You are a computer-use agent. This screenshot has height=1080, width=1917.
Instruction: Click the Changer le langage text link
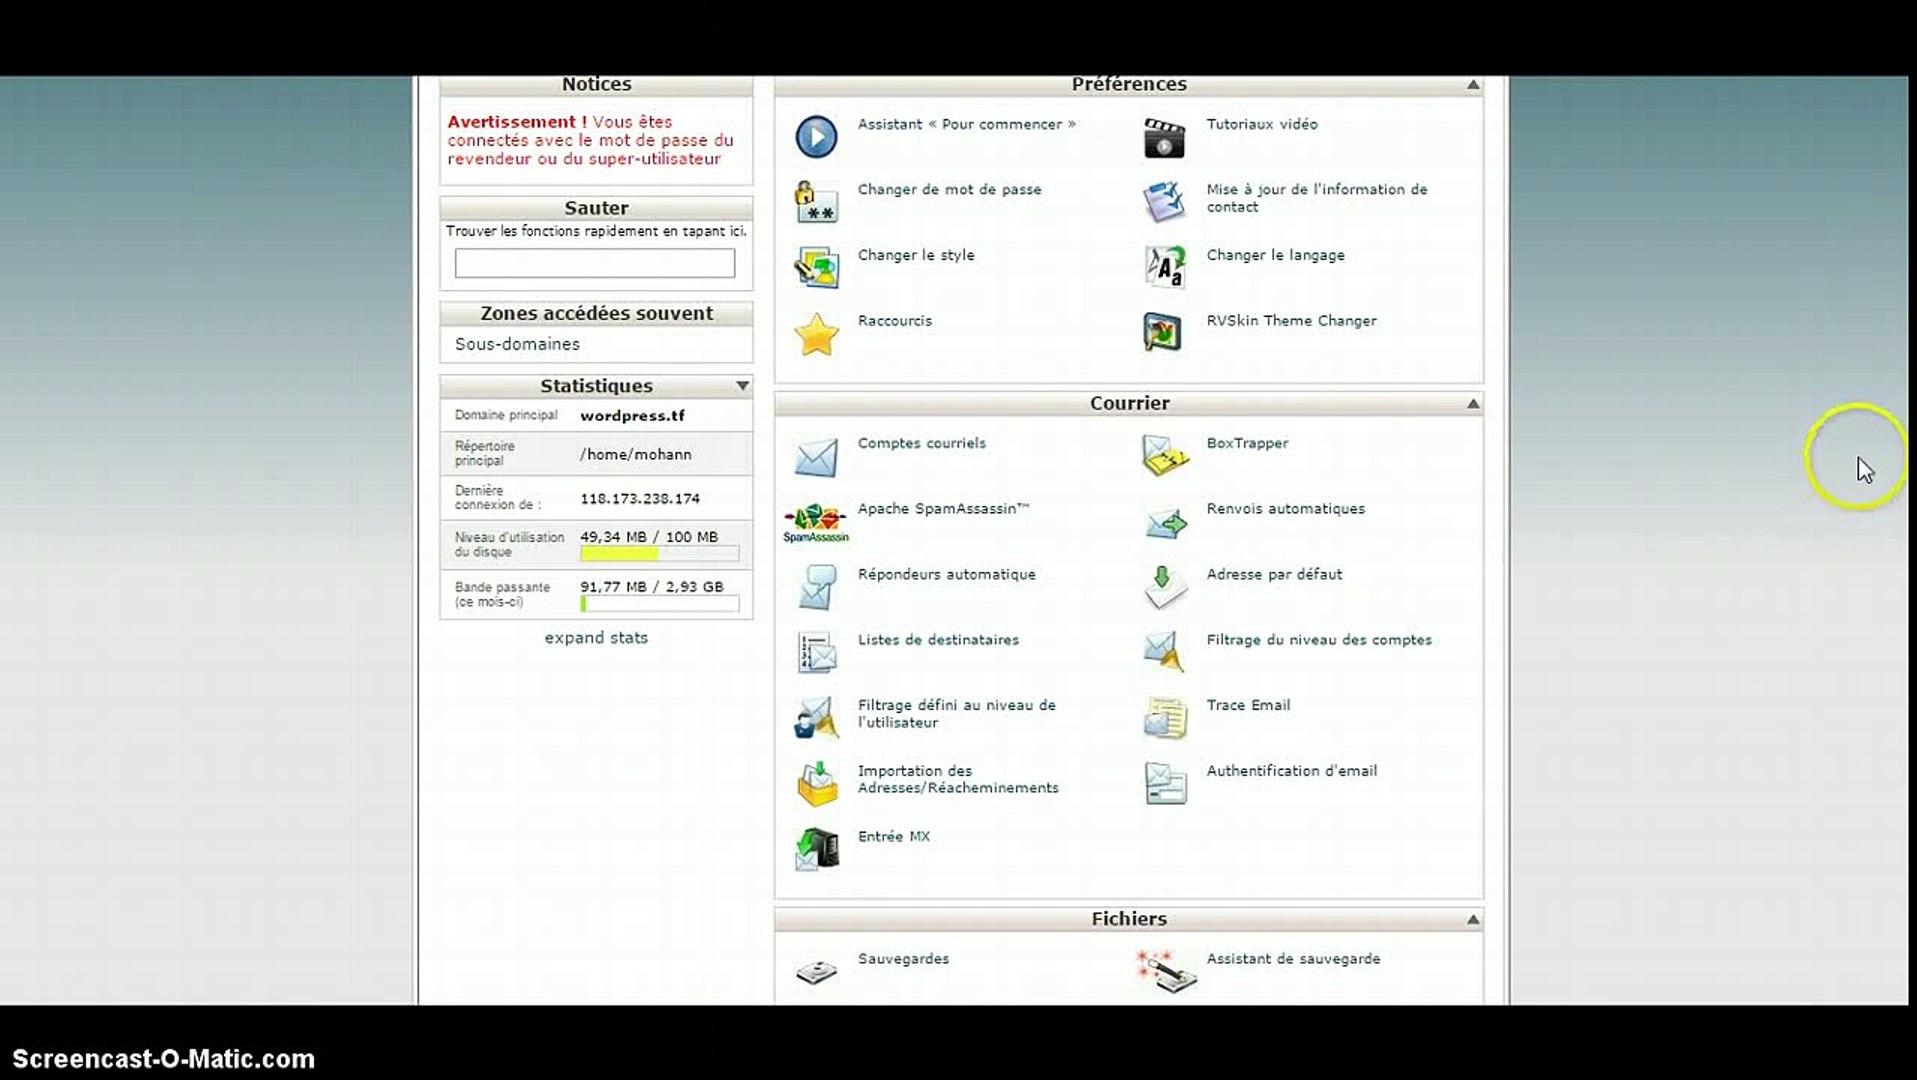[x=1275, y=256]
